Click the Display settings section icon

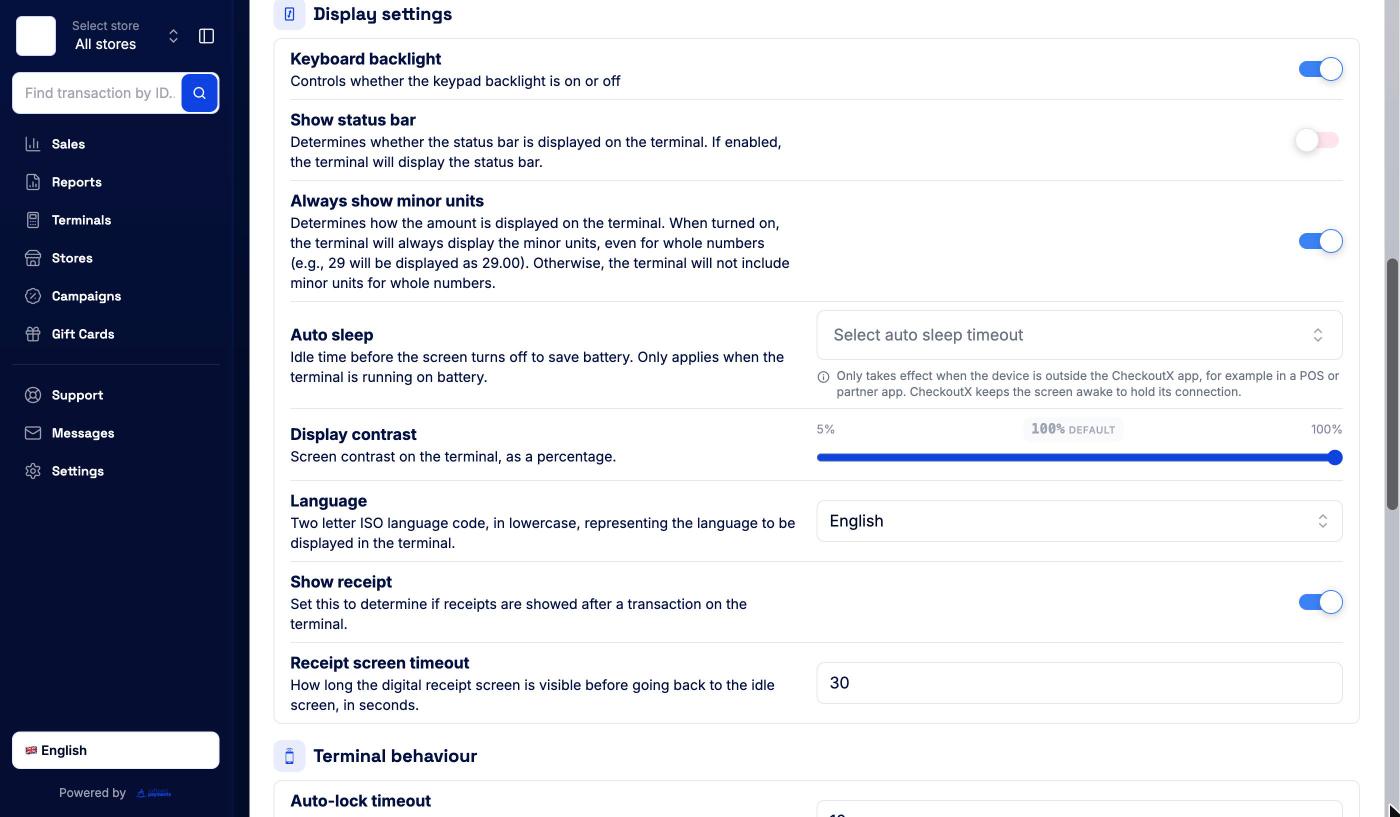289,14
